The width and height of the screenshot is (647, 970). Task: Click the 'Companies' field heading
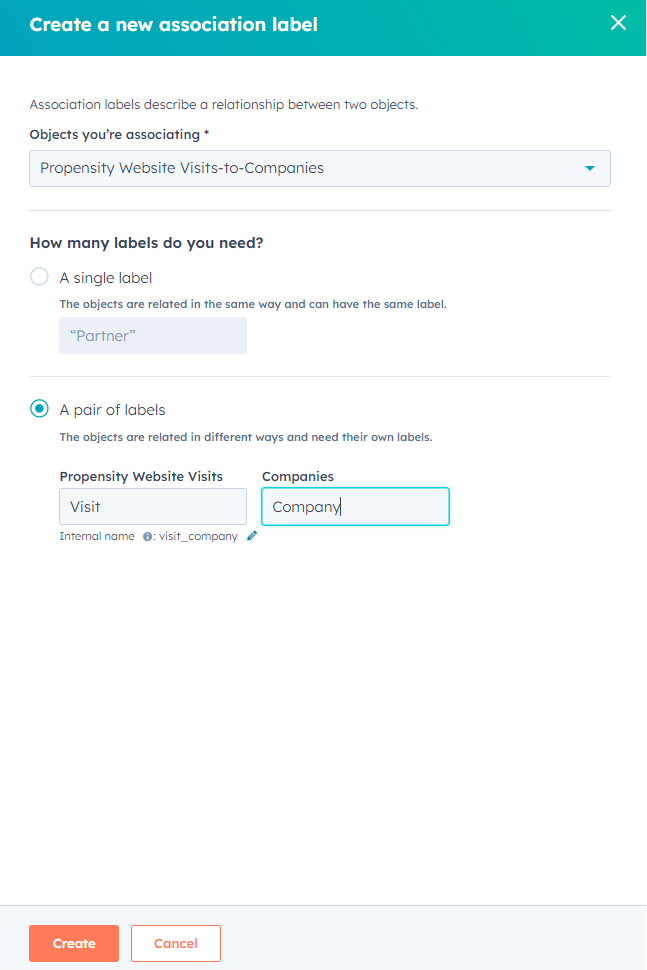click(x=298, y=476)
